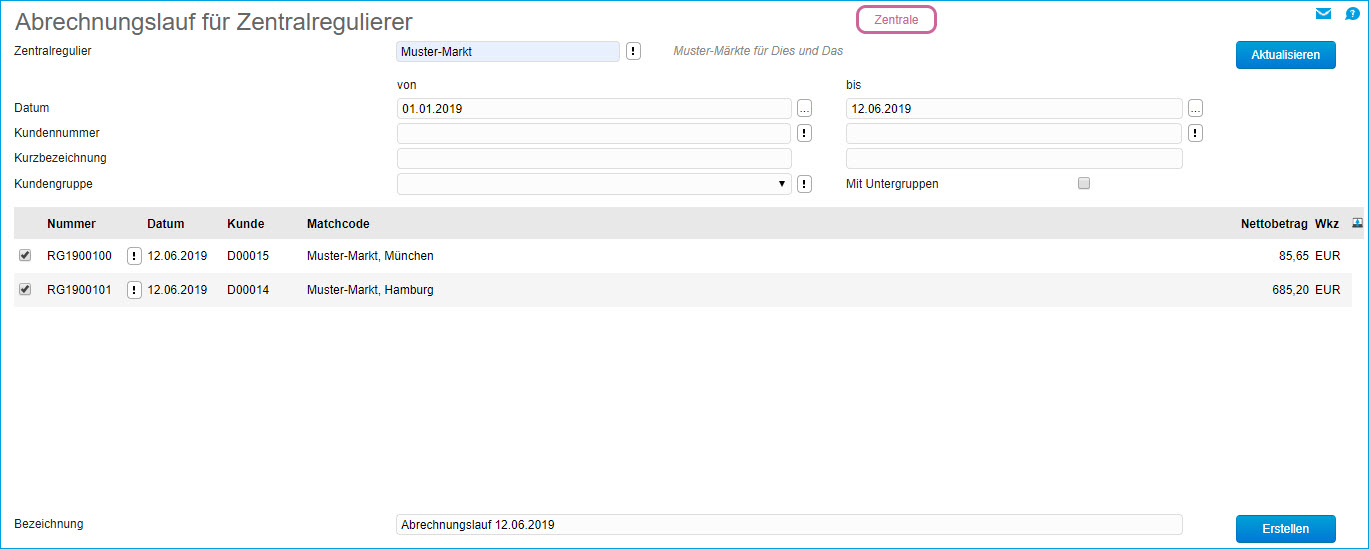The image size is (1369, 549).
Task: Open invoice RG1900100 detail icon
Action: pos(135,256)
